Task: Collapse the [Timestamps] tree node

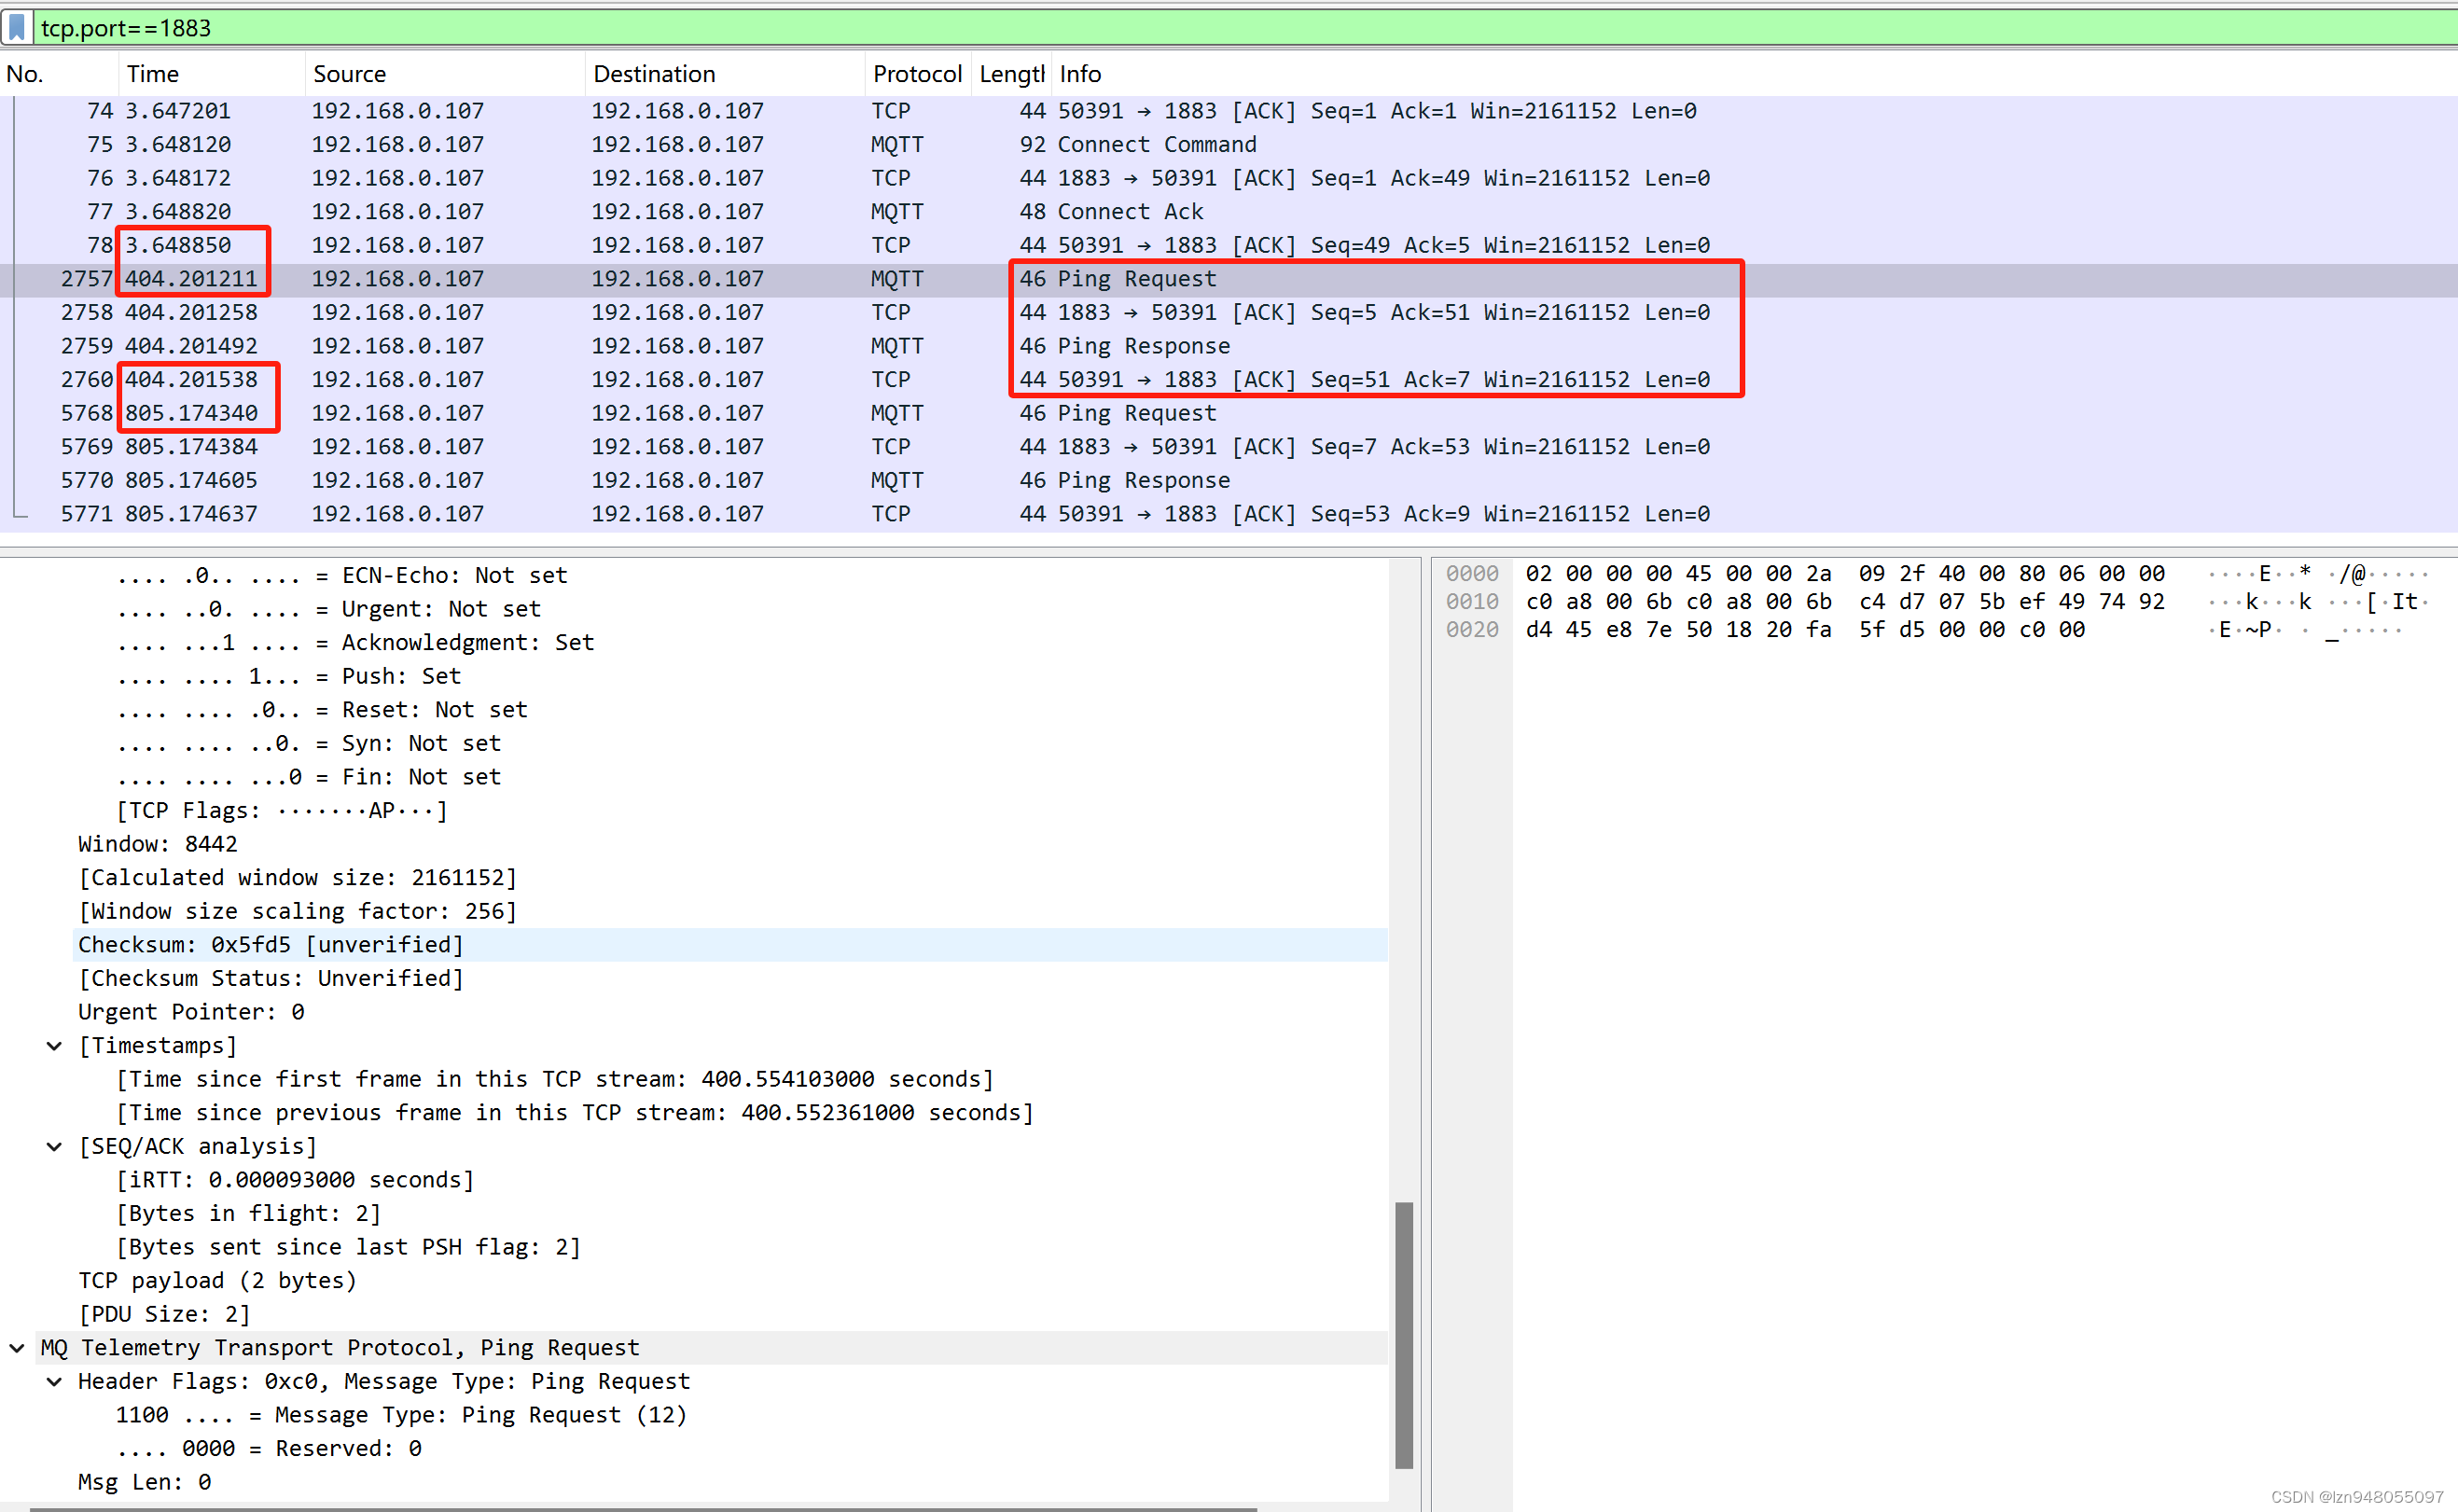Action: pyautogui.click(x=55, y=1045)
